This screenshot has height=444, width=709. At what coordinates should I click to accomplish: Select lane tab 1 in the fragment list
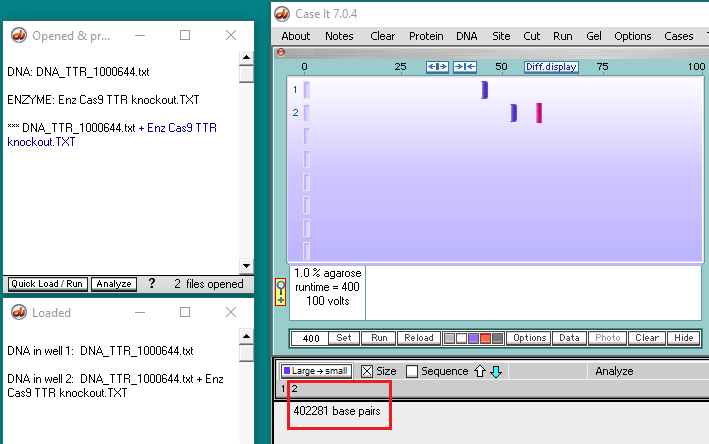[x=283, y=389]
